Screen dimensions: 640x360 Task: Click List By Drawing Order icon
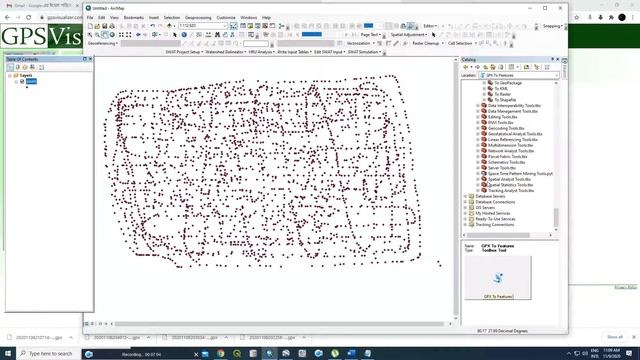pyautogui.click(x=11, y=67)
